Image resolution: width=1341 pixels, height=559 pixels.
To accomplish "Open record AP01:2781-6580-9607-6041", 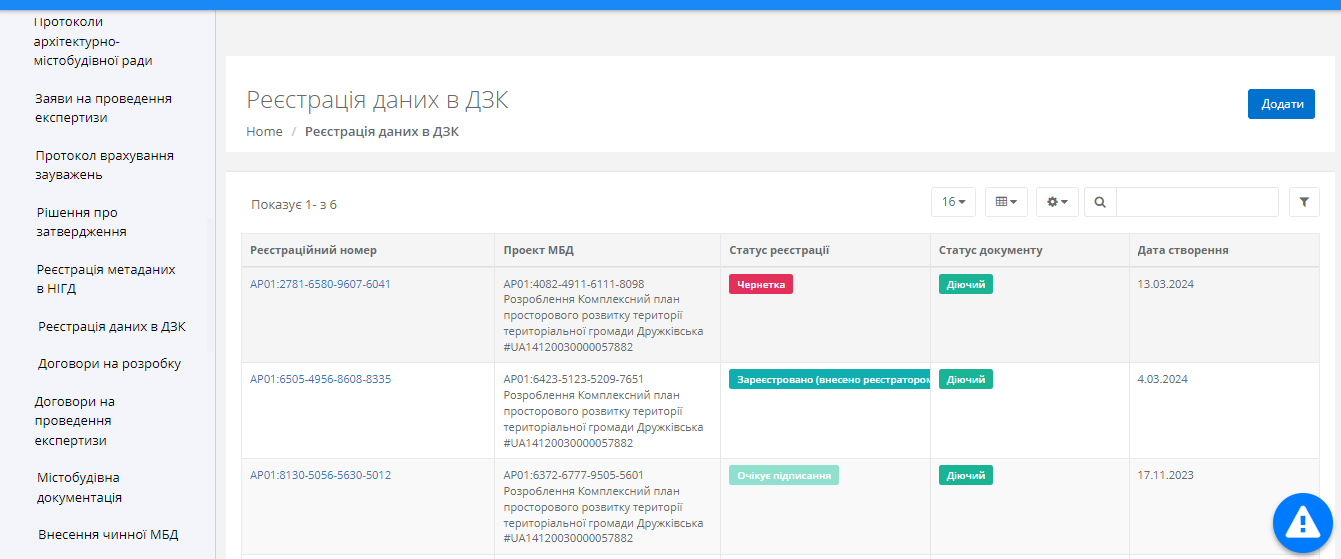I will (320, 284).
